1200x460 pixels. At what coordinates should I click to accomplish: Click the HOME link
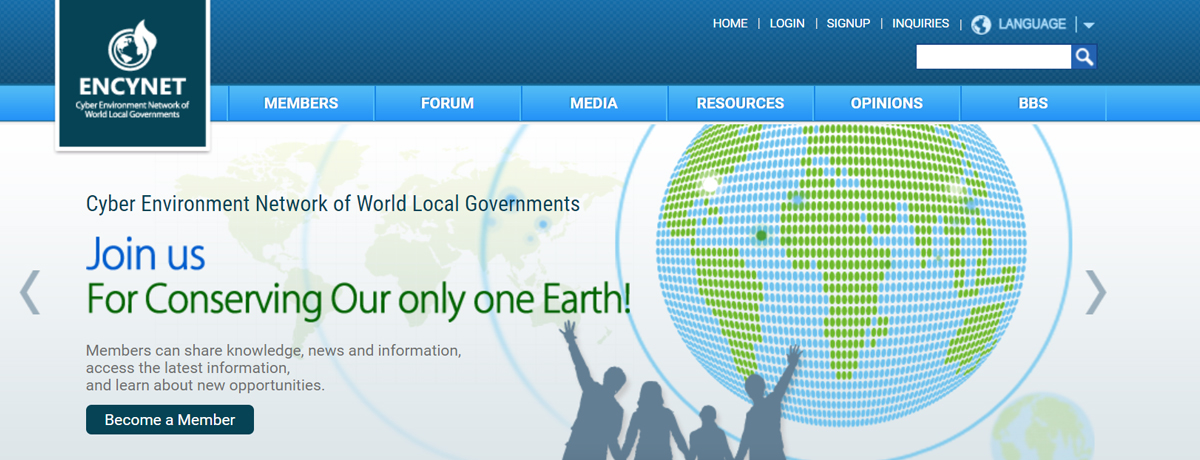[730, 24]
